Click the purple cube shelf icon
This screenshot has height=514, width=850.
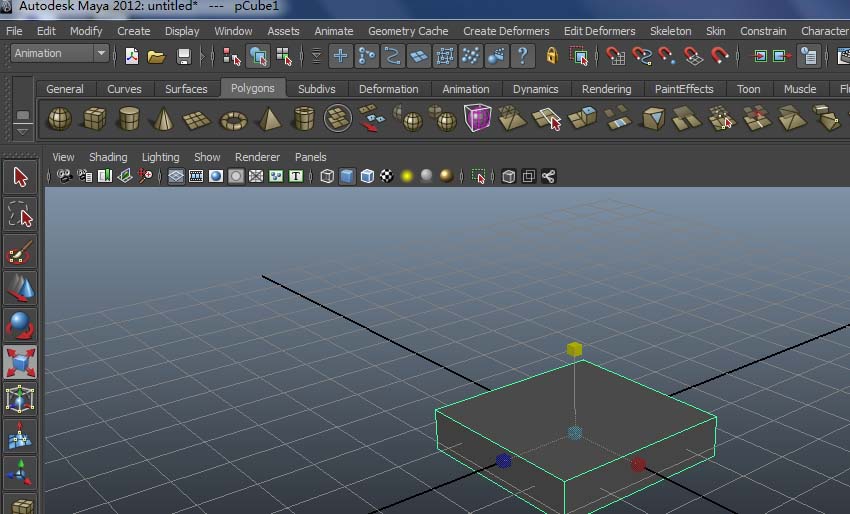[x=478, y=118]
